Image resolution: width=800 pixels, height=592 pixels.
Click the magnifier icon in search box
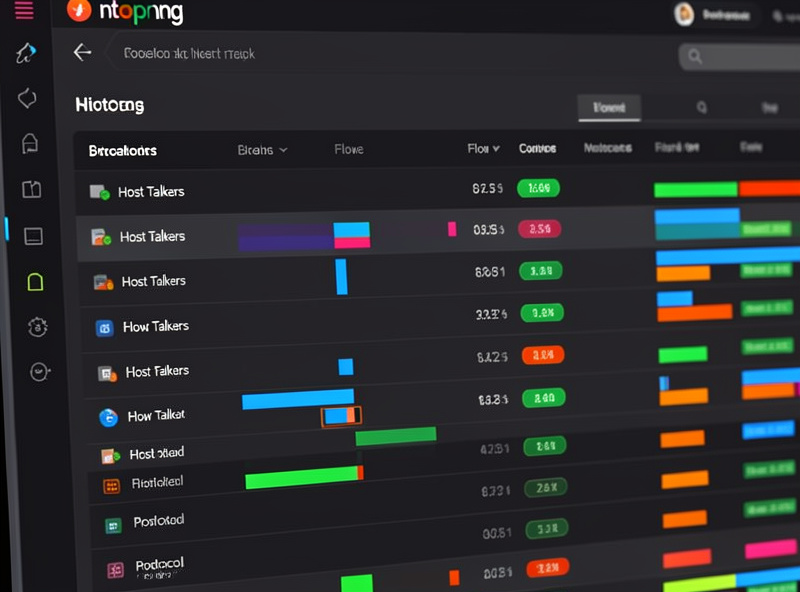pos(694,56)
